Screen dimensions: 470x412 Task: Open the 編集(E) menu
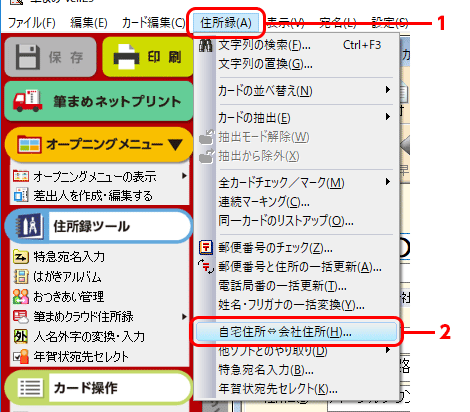coord(89,23)
